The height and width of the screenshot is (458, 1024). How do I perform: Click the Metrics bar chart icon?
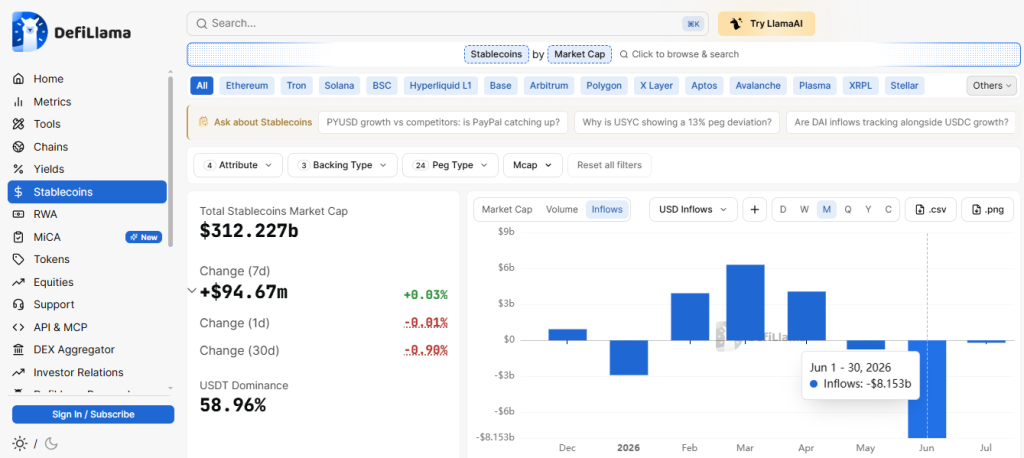coord(19,102)
